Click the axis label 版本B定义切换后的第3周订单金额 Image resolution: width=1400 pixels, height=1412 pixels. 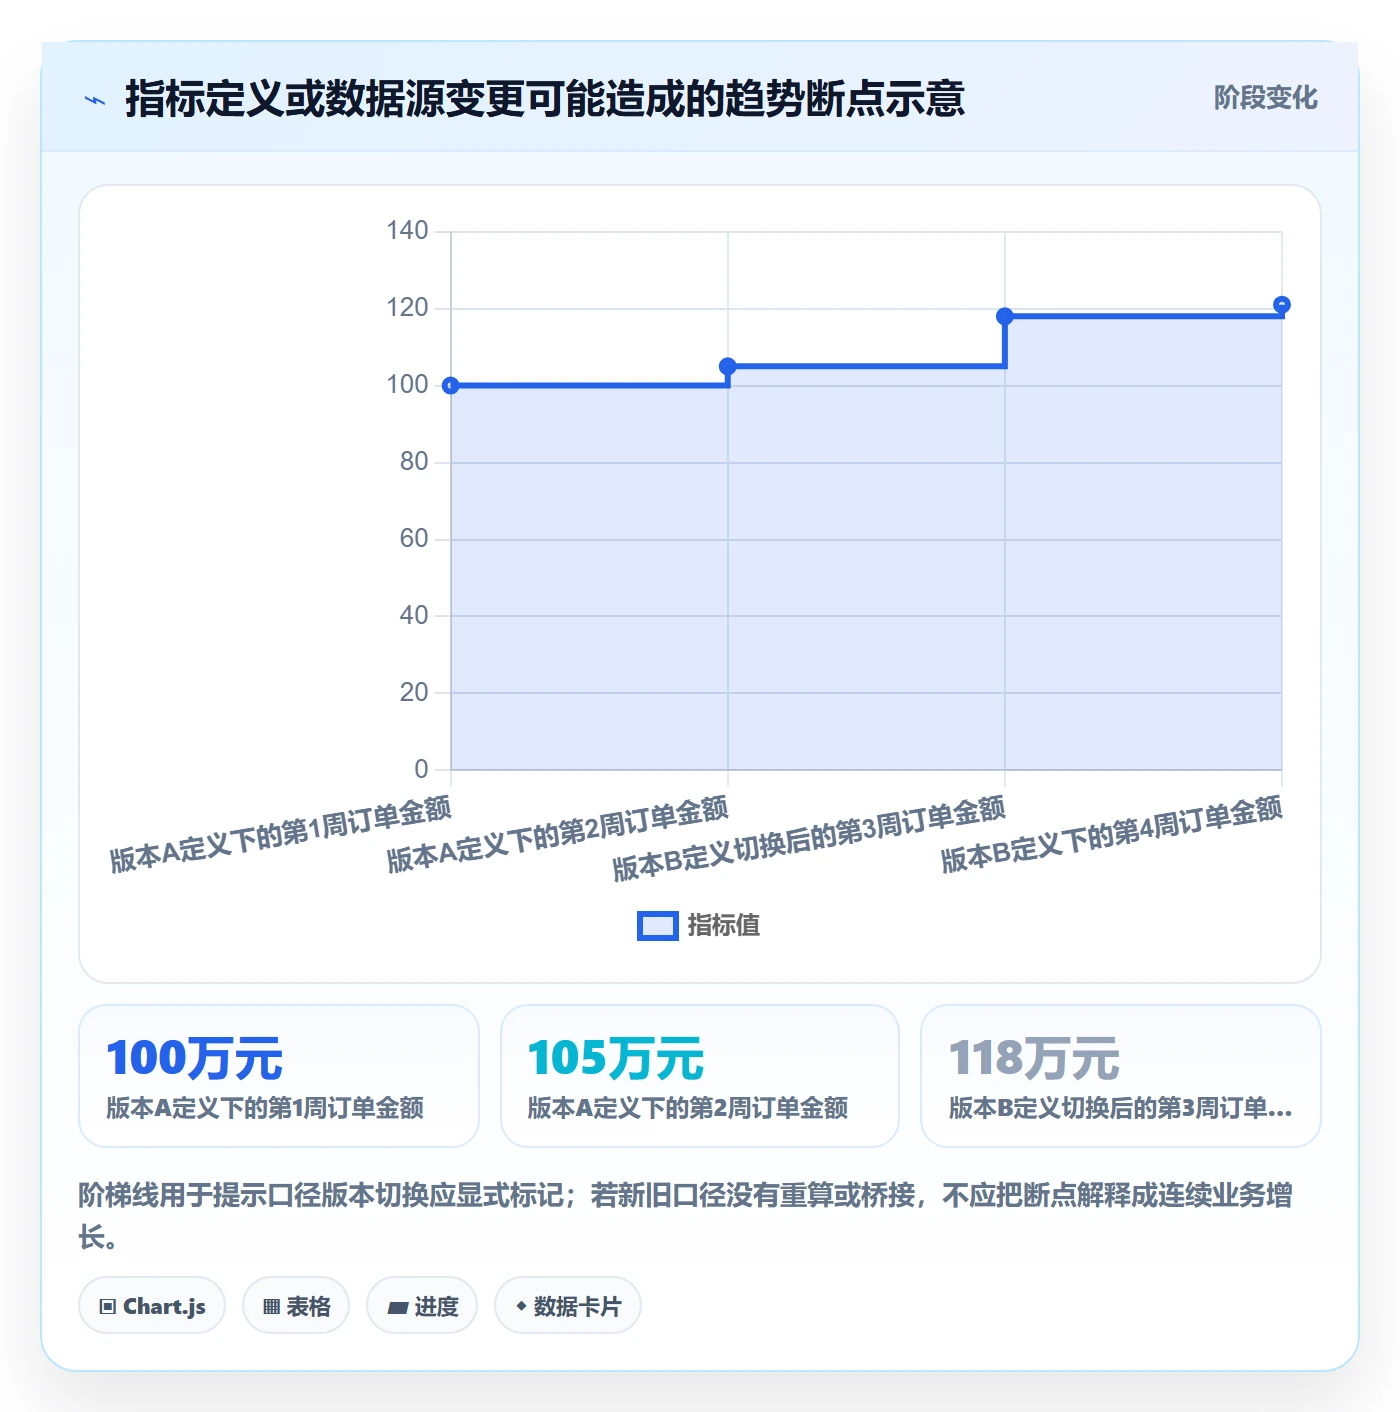click(809, 838)
